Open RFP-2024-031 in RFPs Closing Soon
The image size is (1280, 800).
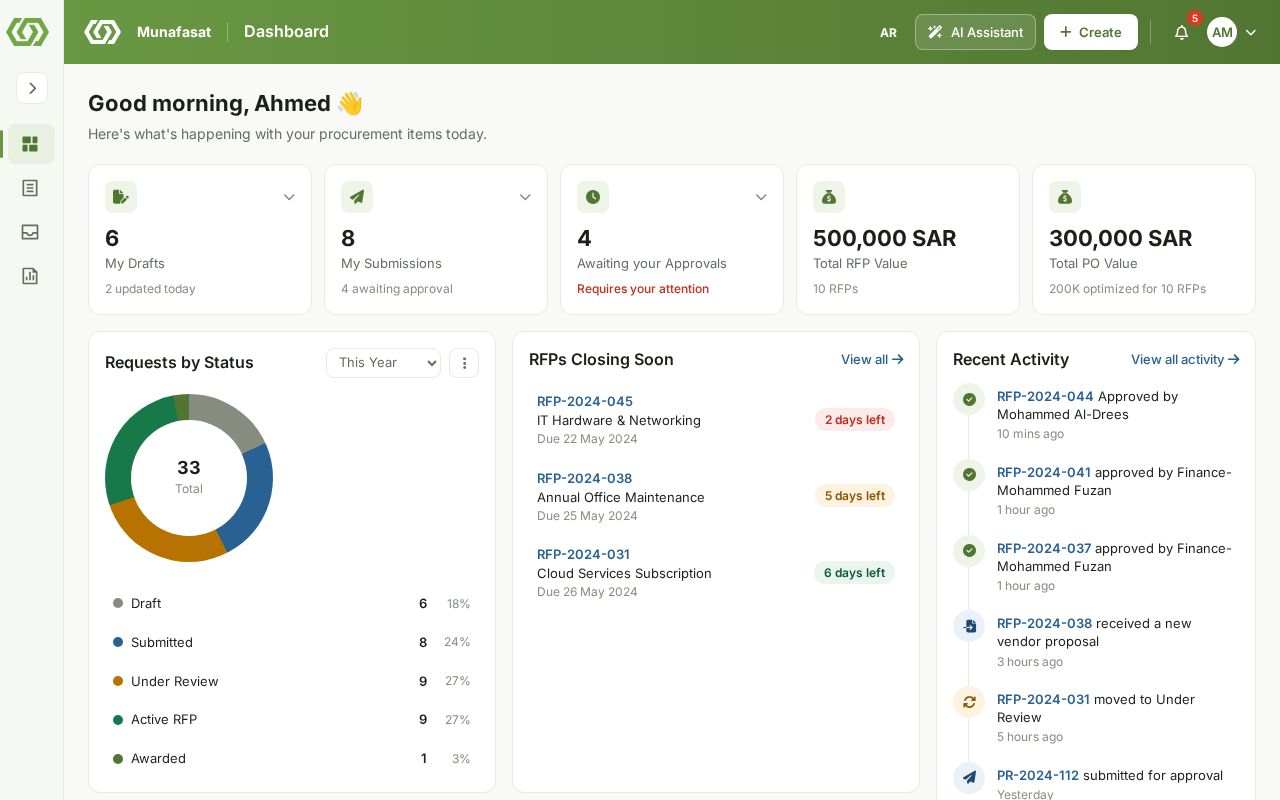tap(584, 554)
